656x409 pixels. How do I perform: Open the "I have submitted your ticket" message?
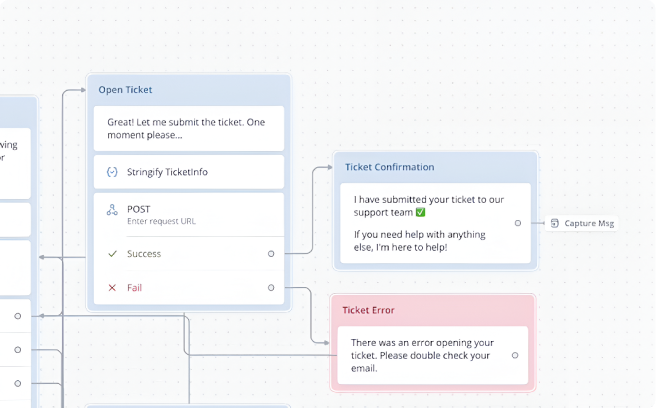(420, 223)
